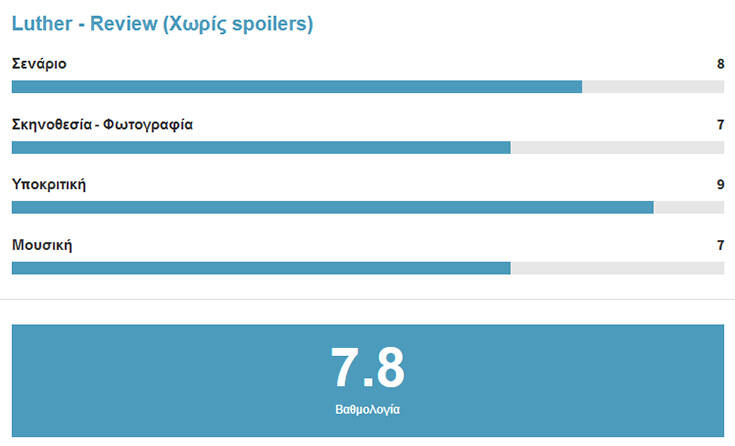Click the Luther - Review title heading
Screen dimensions: 735x446
(162, 24)
